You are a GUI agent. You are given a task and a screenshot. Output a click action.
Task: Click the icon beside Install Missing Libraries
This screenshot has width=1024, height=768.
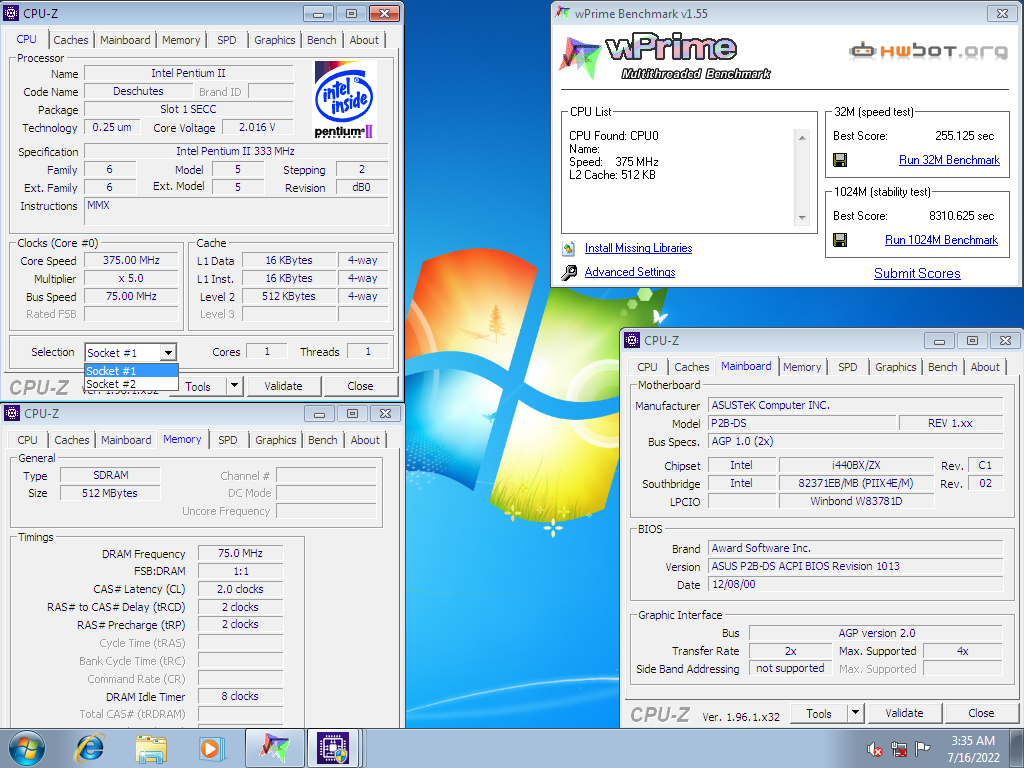(569, 248)
